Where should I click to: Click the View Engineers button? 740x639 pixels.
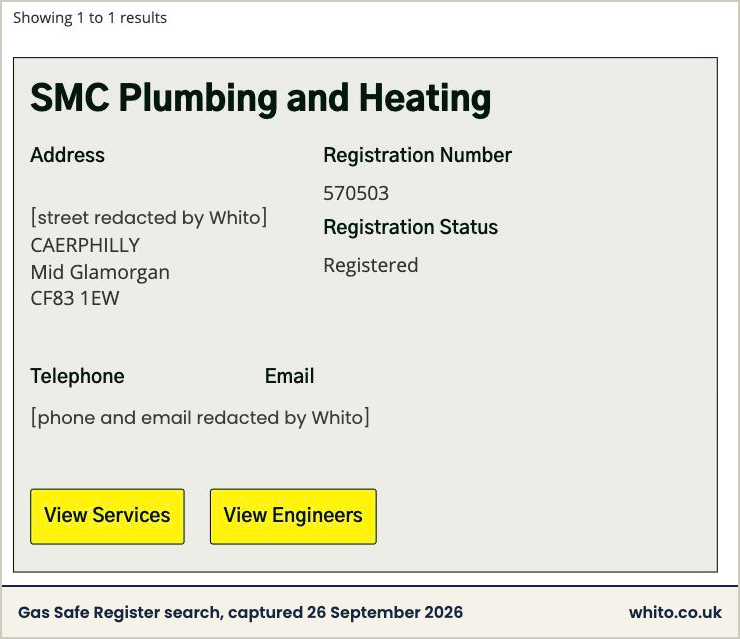click(x=293, y=516)
